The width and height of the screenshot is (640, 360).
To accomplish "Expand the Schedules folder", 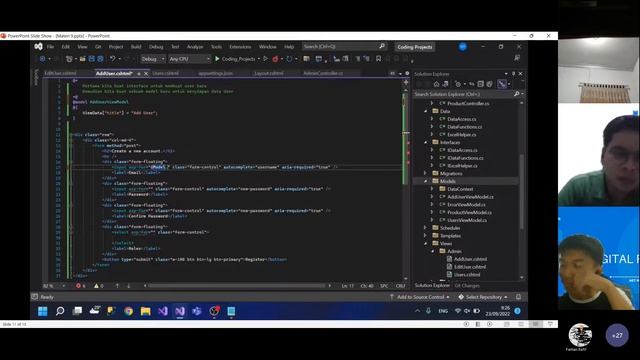I will [x=425, y=228].
